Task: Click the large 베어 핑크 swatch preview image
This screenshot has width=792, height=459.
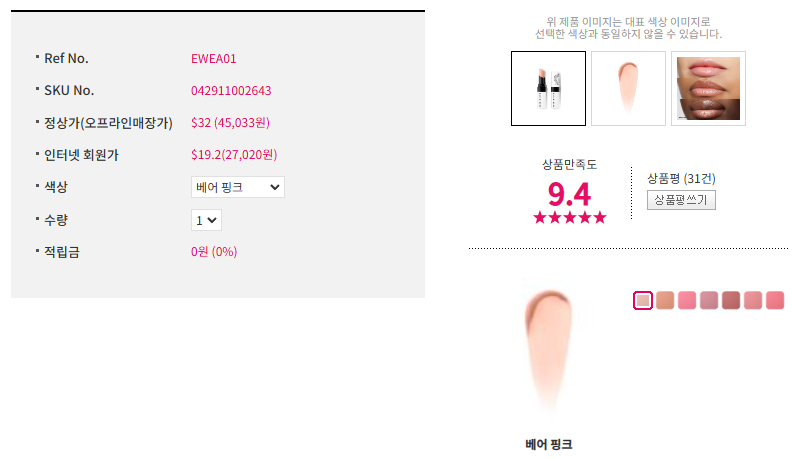Action: coord(549,351)
